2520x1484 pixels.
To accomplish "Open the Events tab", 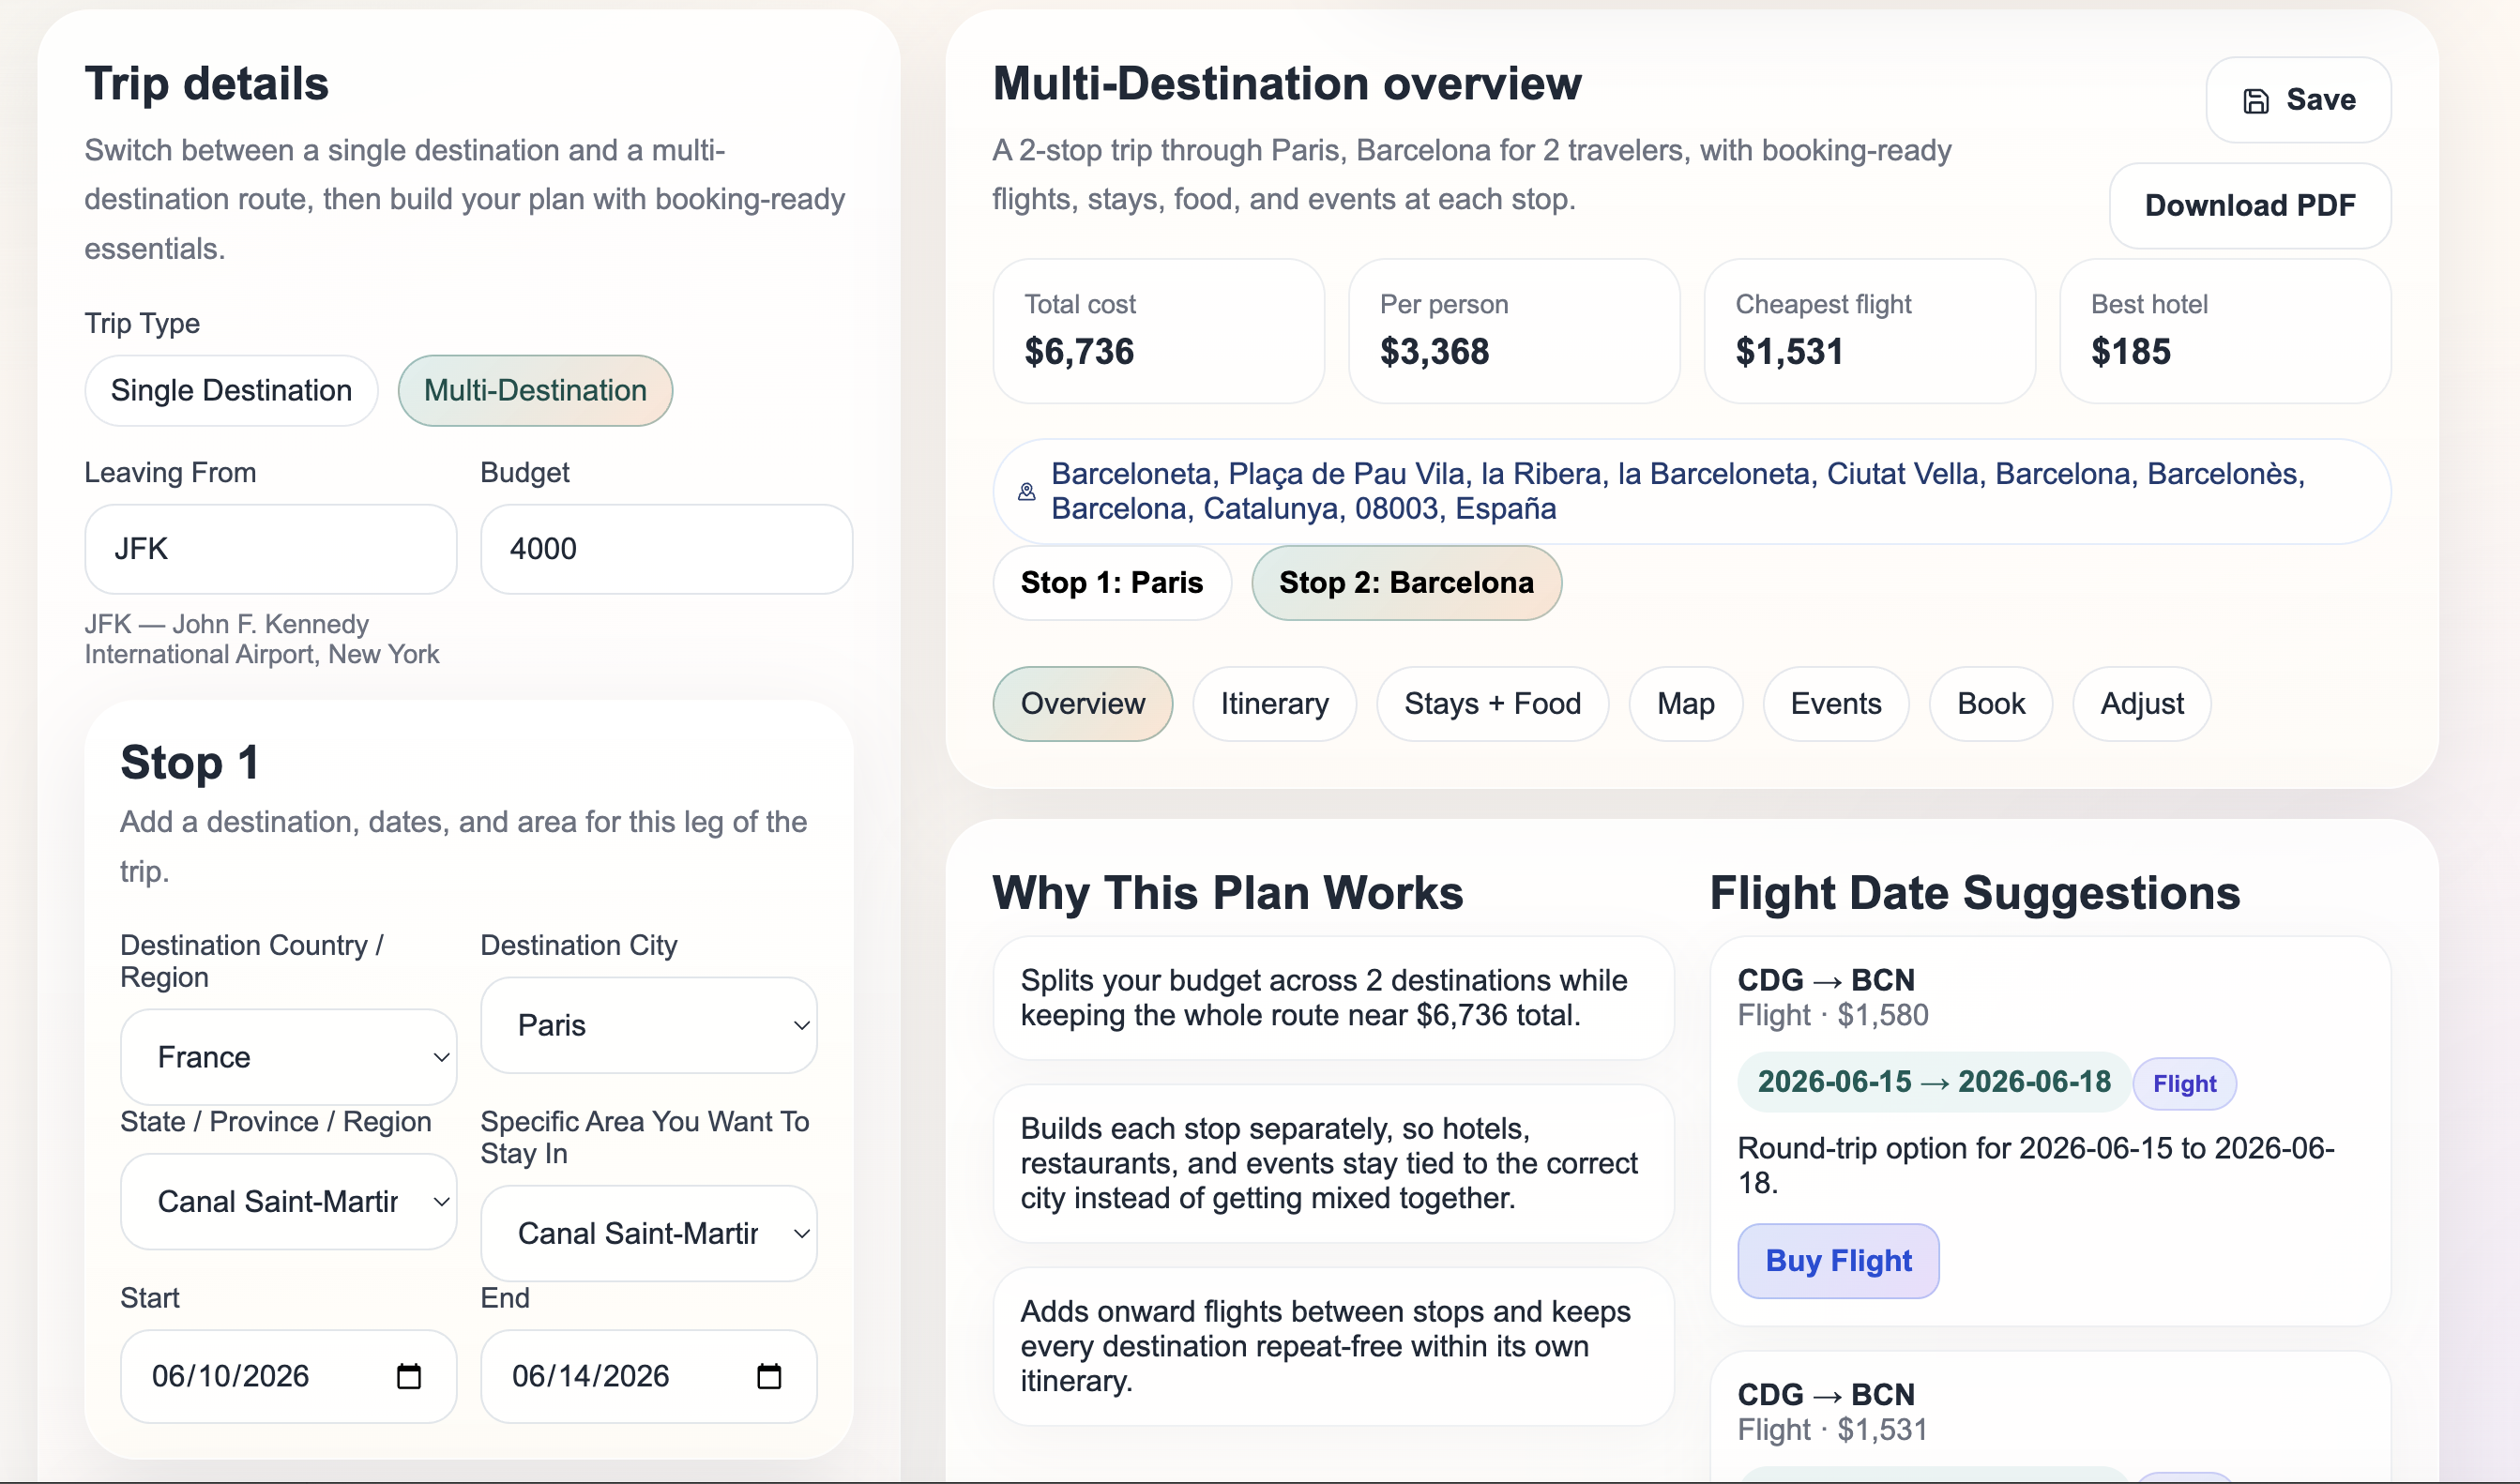I will [x=1835, y=704].
